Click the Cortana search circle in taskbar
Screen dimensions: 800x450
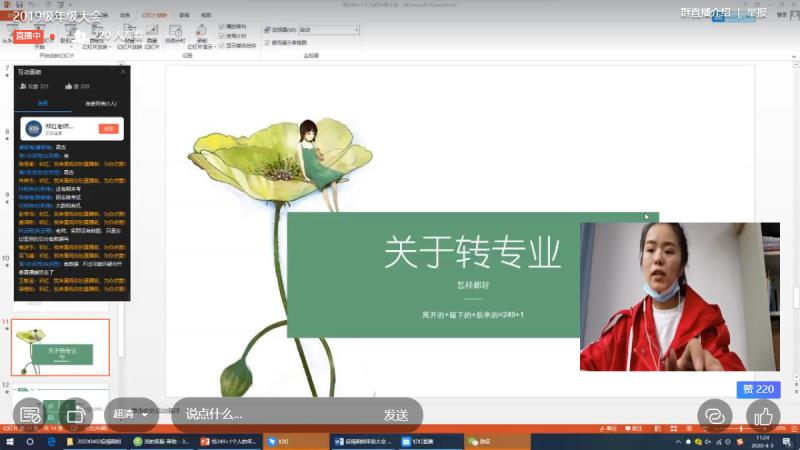[30, 442]
